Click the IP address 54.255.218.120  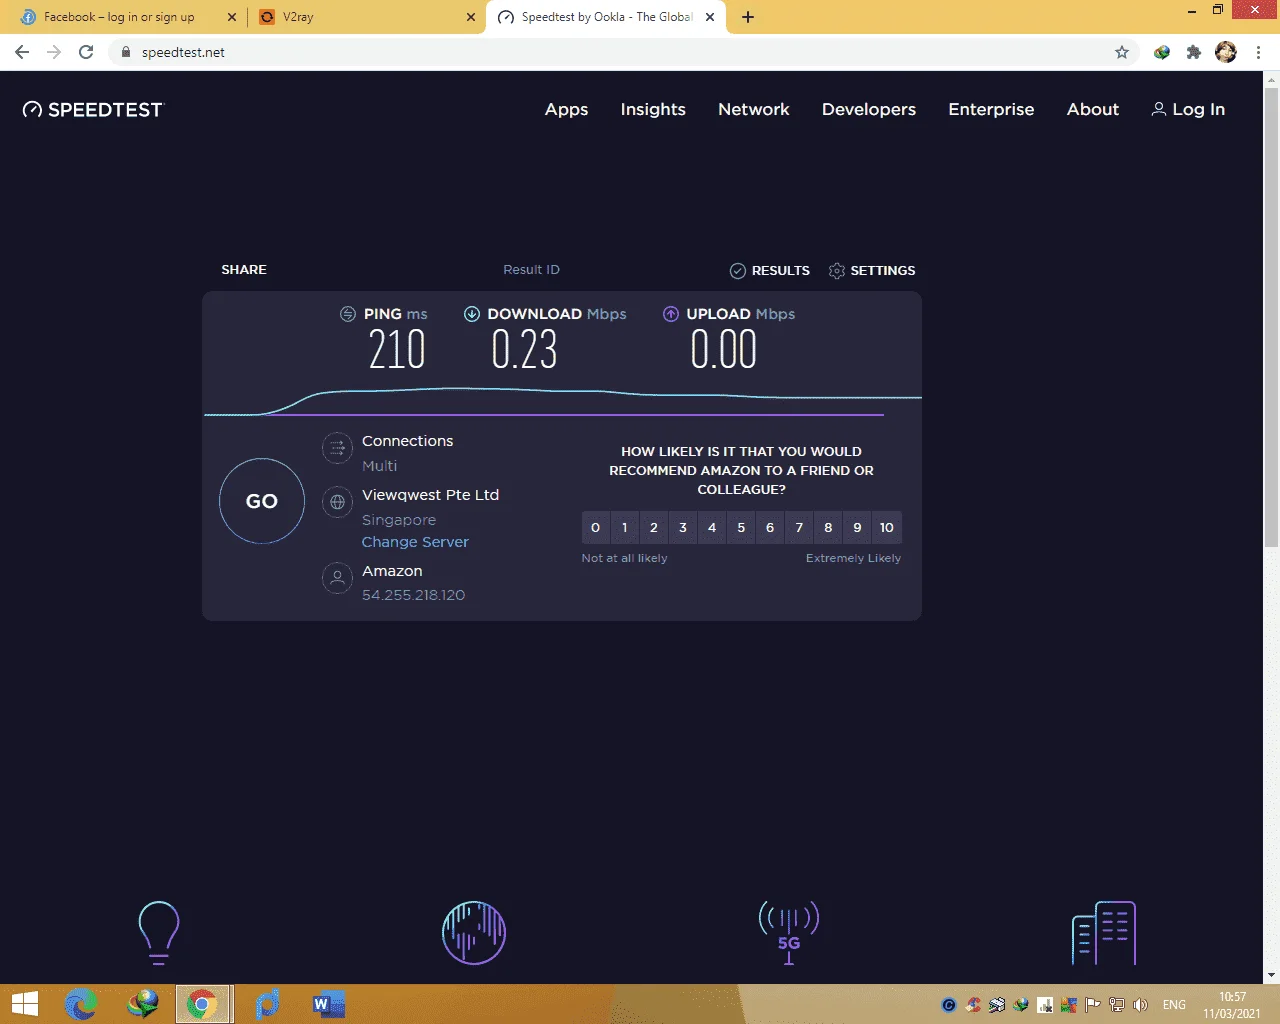coord(413,595)
